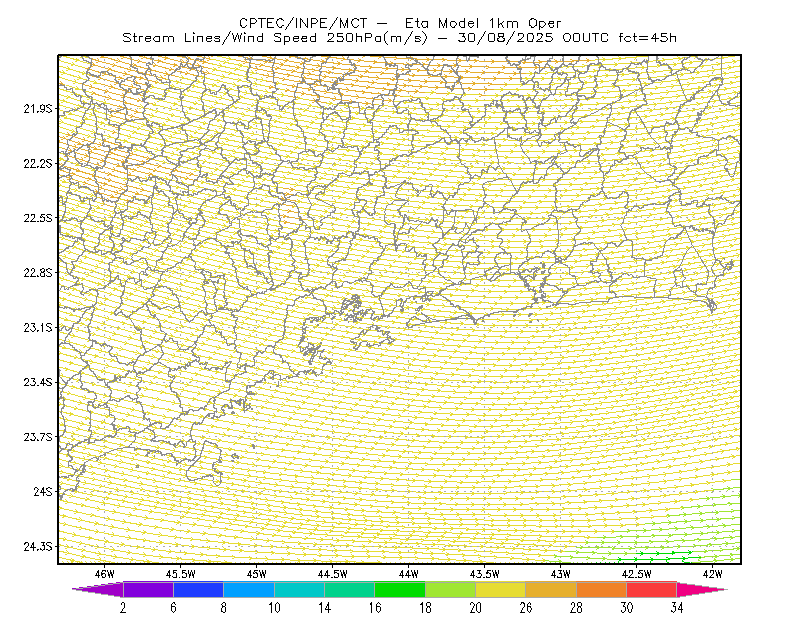
Task: Click the 44W longitude label
Action: pyautogui.click(x=409, y=574)
